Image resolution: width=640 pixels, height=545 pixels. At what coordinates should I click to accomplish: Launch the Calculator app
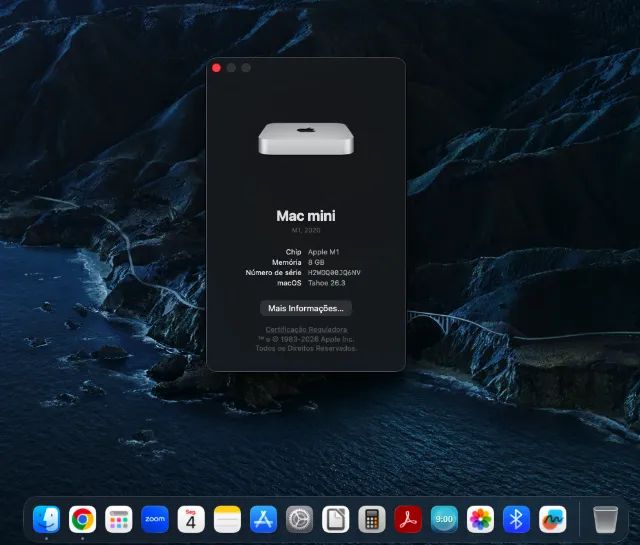click(372, 519)
